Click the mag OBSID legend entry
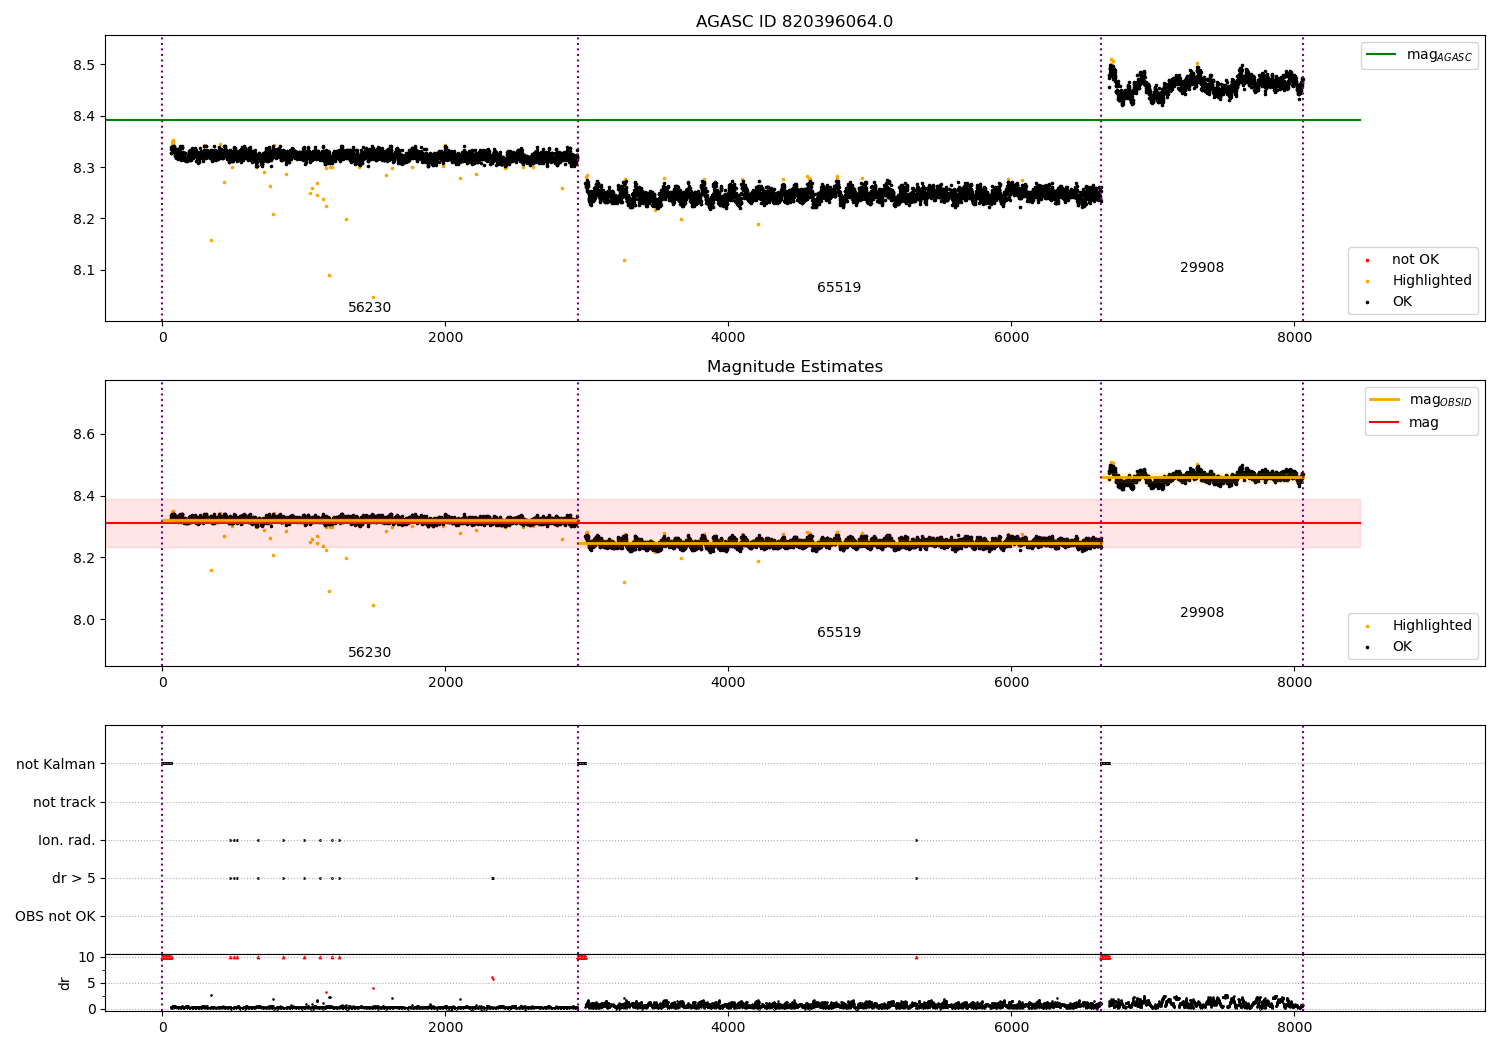1500x1050 pixels. point(1420,400)
